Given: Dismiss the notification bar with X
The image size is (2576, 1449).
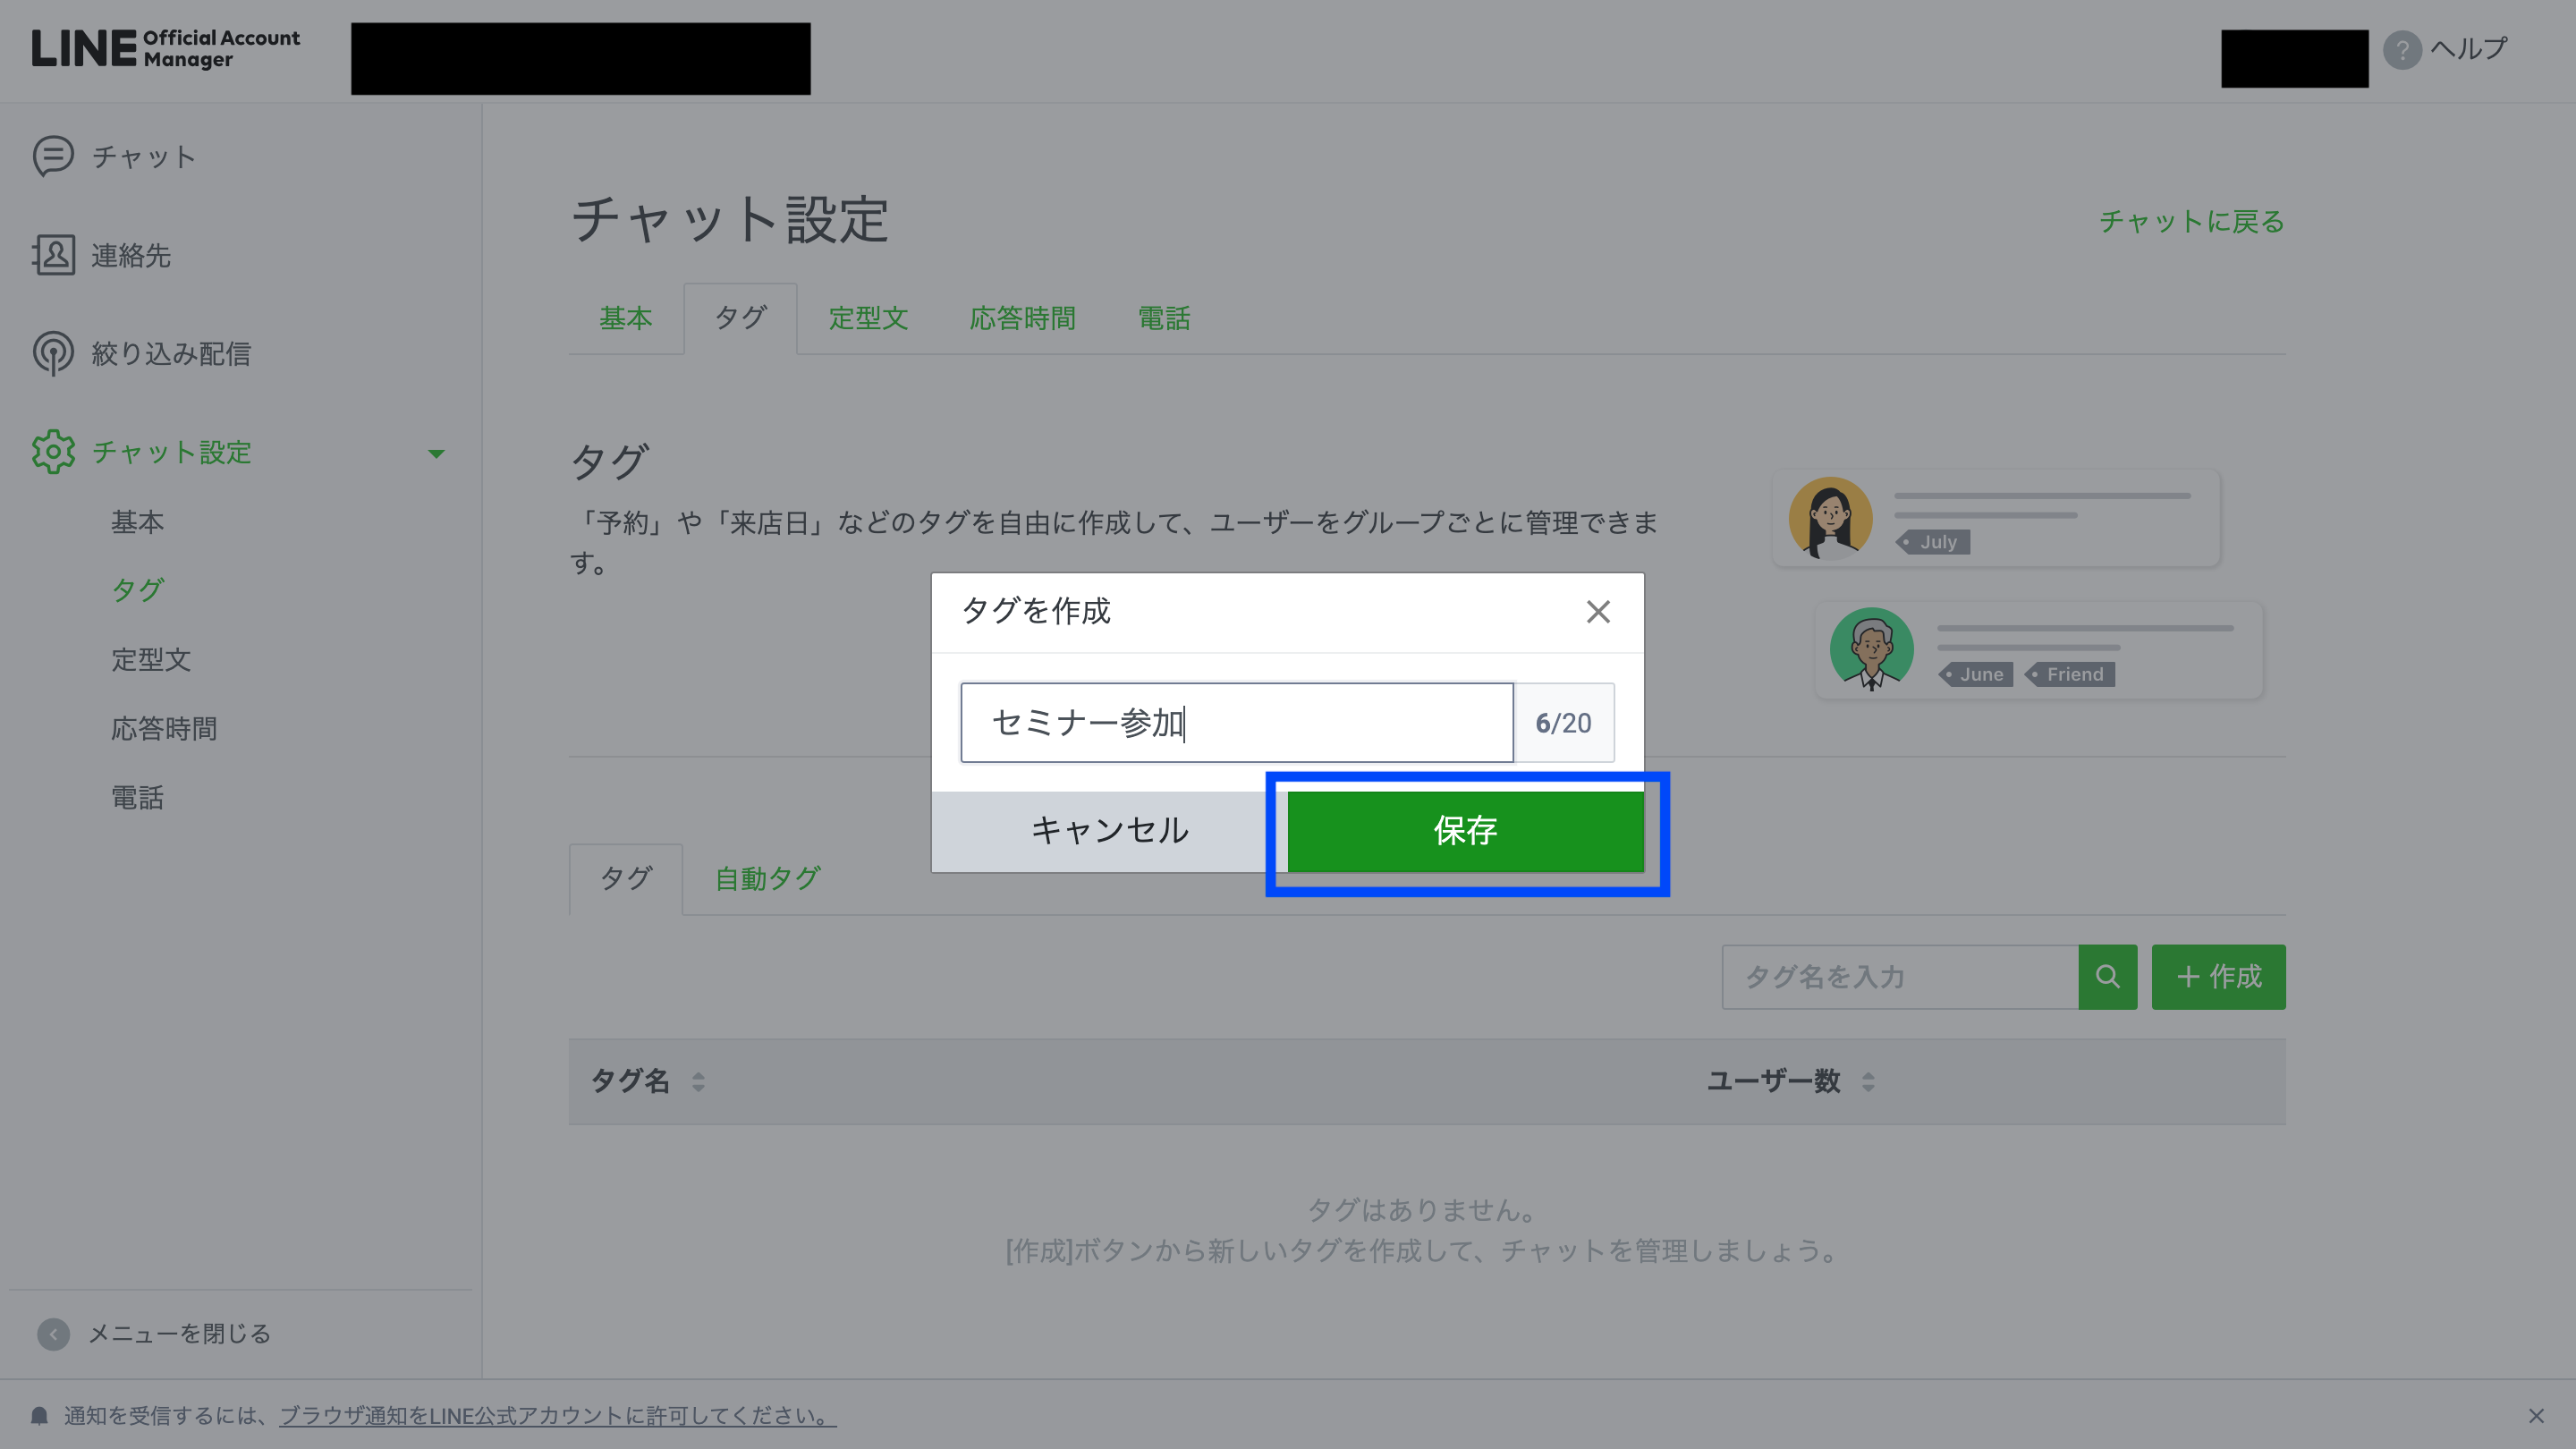Looking at the screenshot, I should (x=2535, y=1415).
